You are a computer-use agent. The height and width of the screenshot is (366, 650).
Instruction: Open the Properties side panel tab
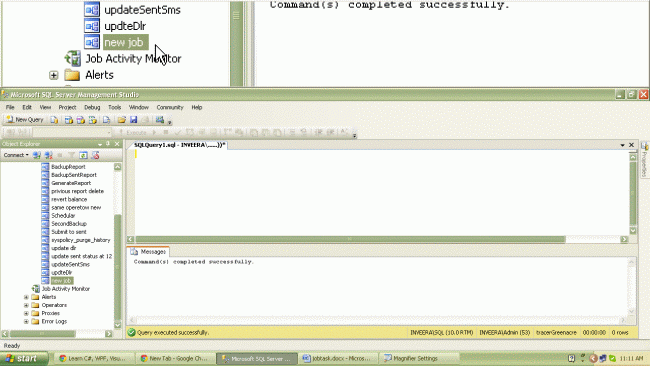click(x=645, y=160)
